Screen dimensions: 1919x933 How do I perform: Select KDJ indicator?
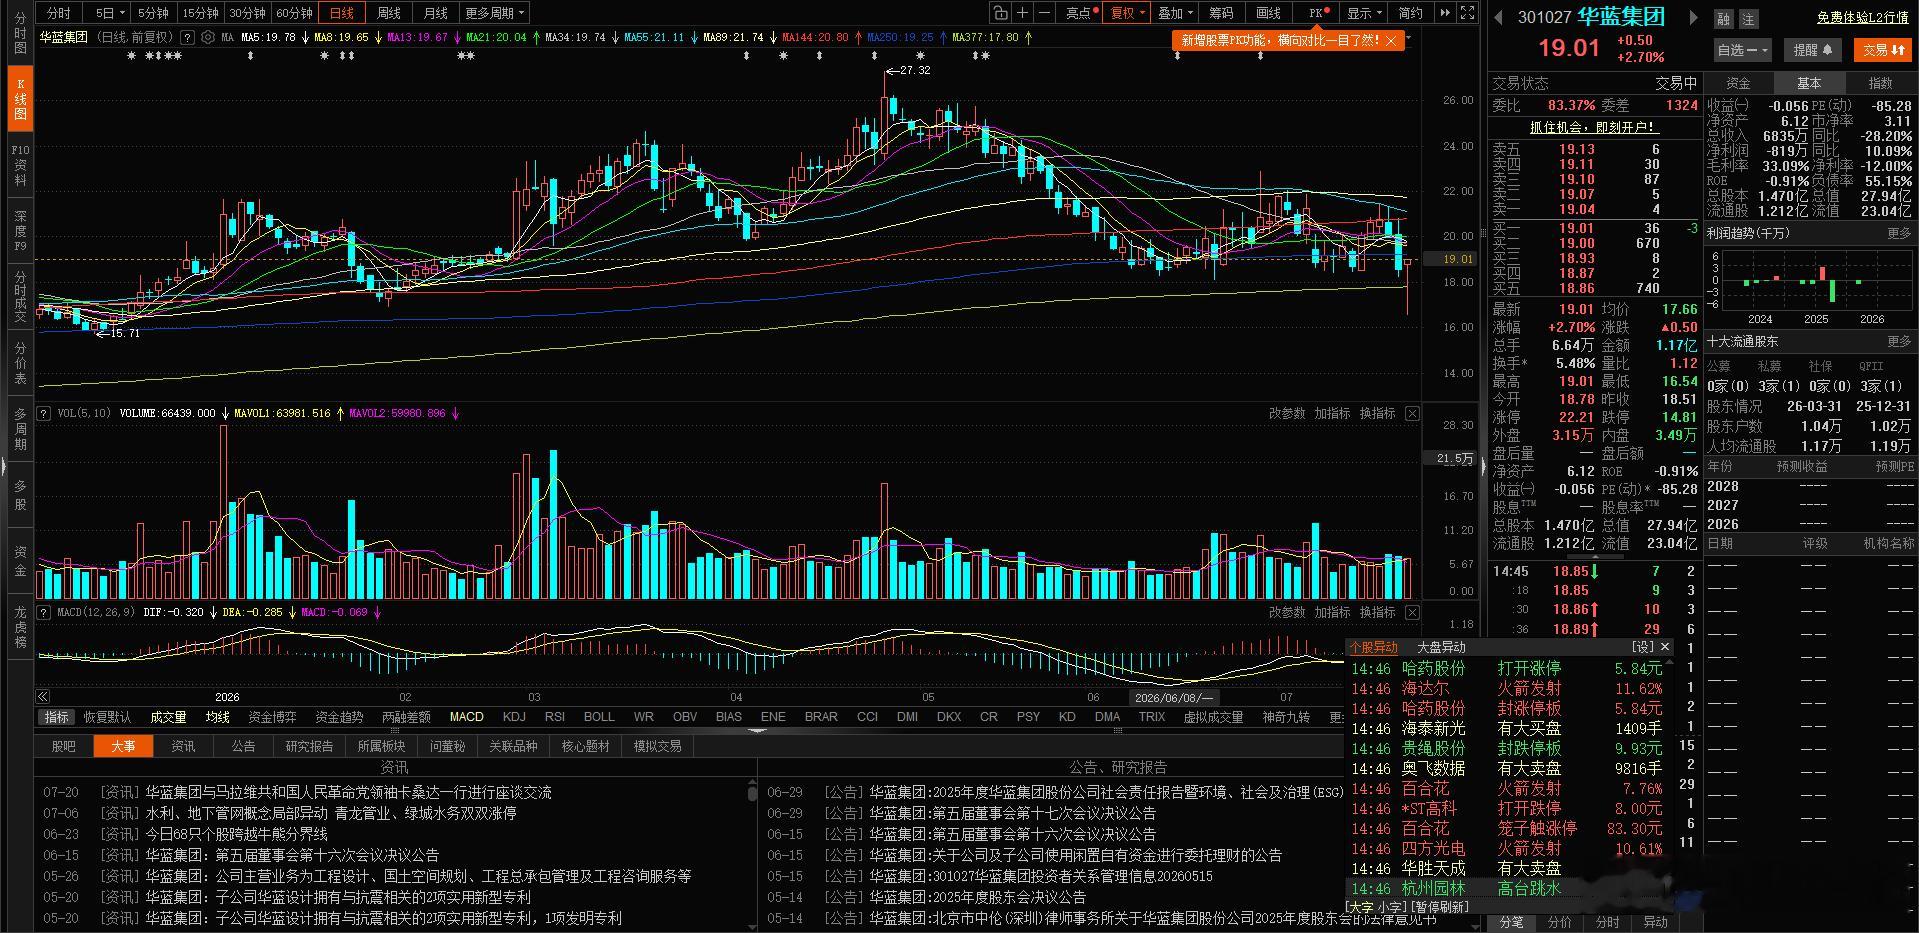point(514,717)
